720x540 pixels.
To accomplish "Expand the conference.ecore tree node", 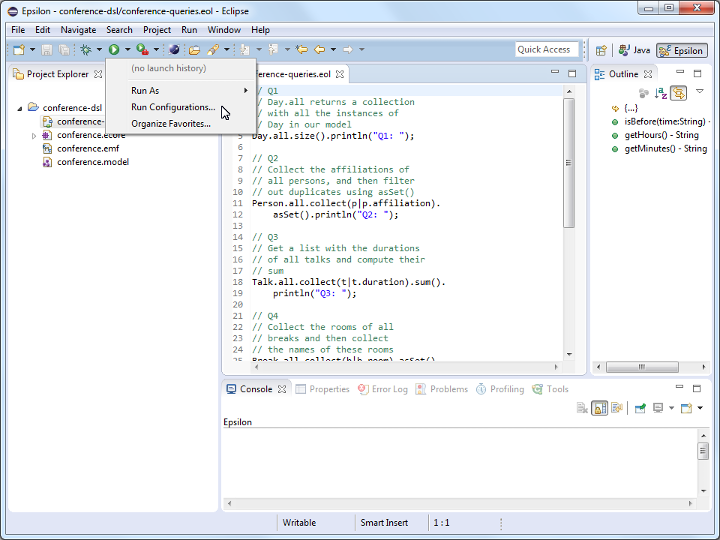I will pos(34,135).
